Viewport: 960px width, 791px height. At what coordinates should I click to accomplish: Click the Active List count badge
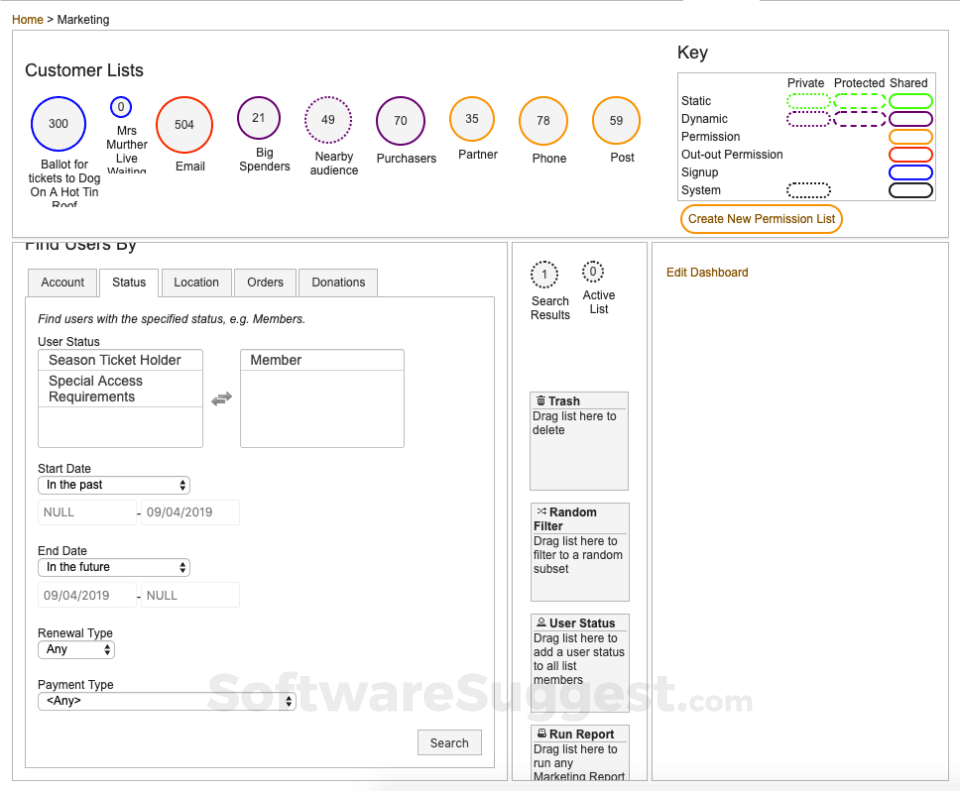pyautogui.click(x=593, y=271)
